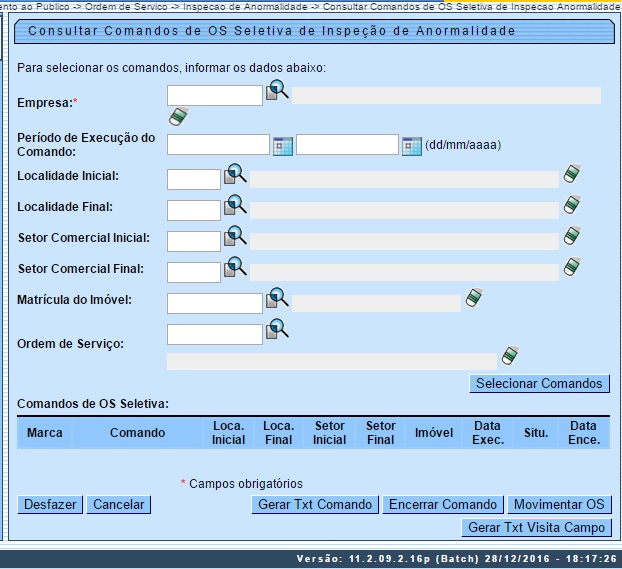Search Setor Comercial Inicial with the magnifier icon

(235, 237)
